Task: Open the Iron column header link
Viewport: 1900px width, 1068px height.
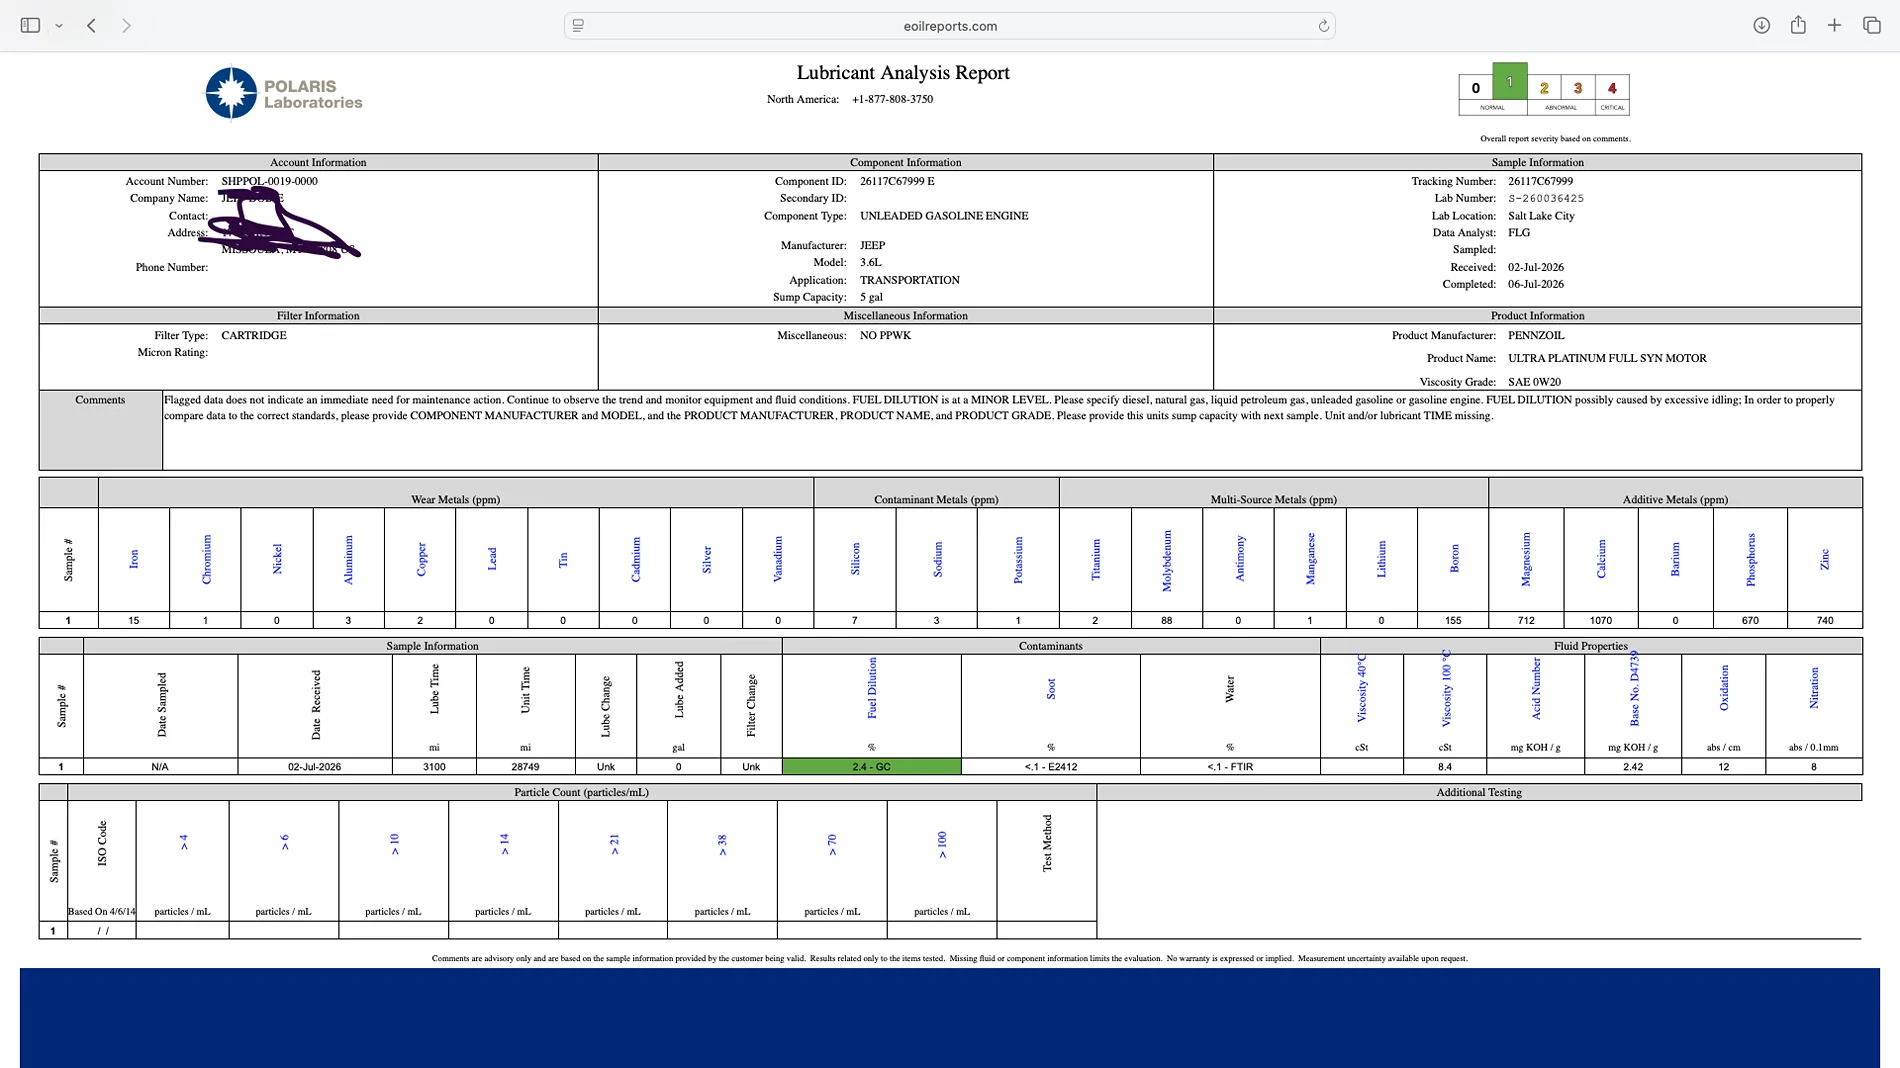Action: click(x=134, y=559)
